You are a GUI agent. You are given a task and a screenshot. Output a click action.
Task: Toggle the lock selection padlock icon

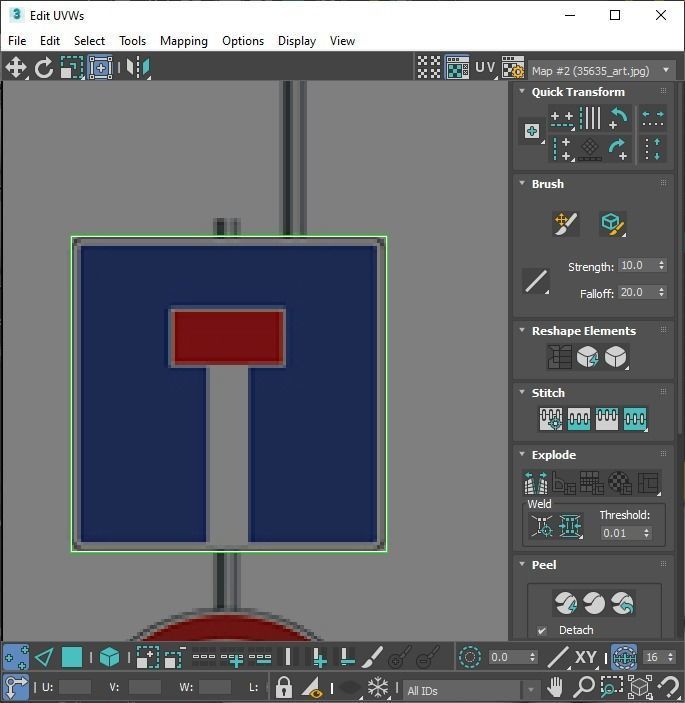(284, 686)
